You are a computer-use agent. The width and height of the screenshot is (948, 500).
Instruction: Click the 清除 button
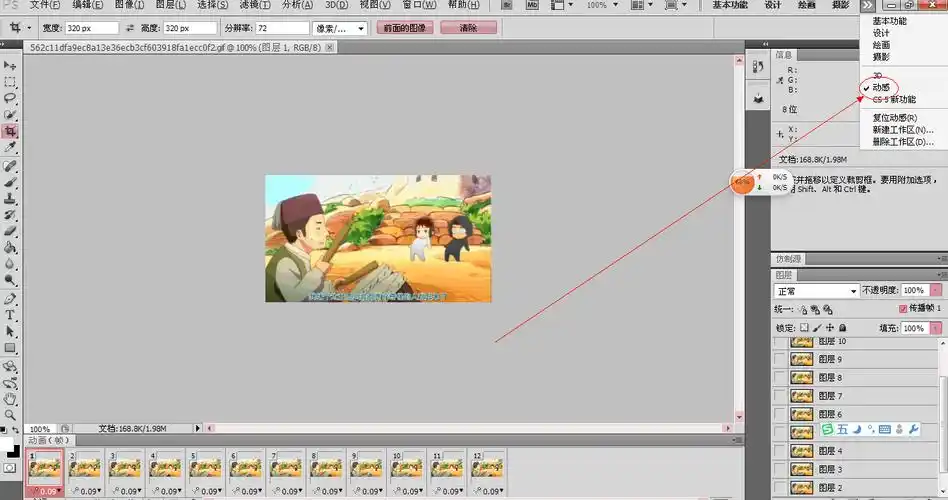pyautogui.click(x=467, y=29)
